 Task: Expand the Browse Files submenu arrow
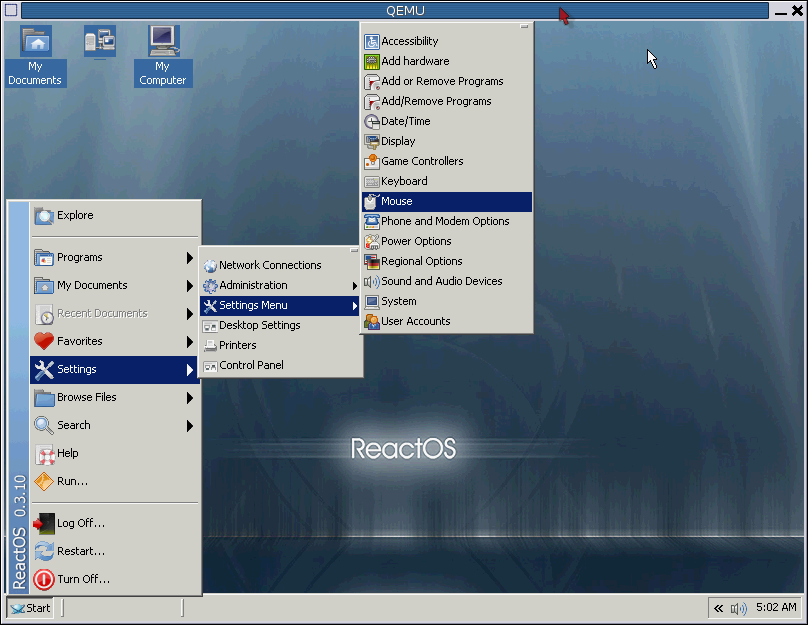(x=190, y=398)
